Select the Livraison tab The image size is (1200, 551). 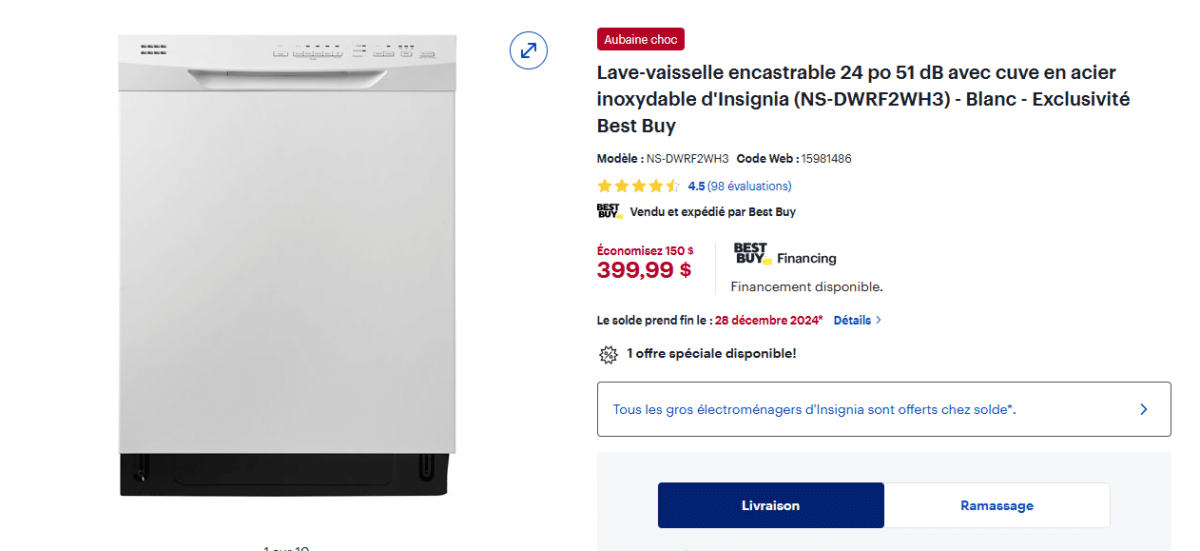770,505
